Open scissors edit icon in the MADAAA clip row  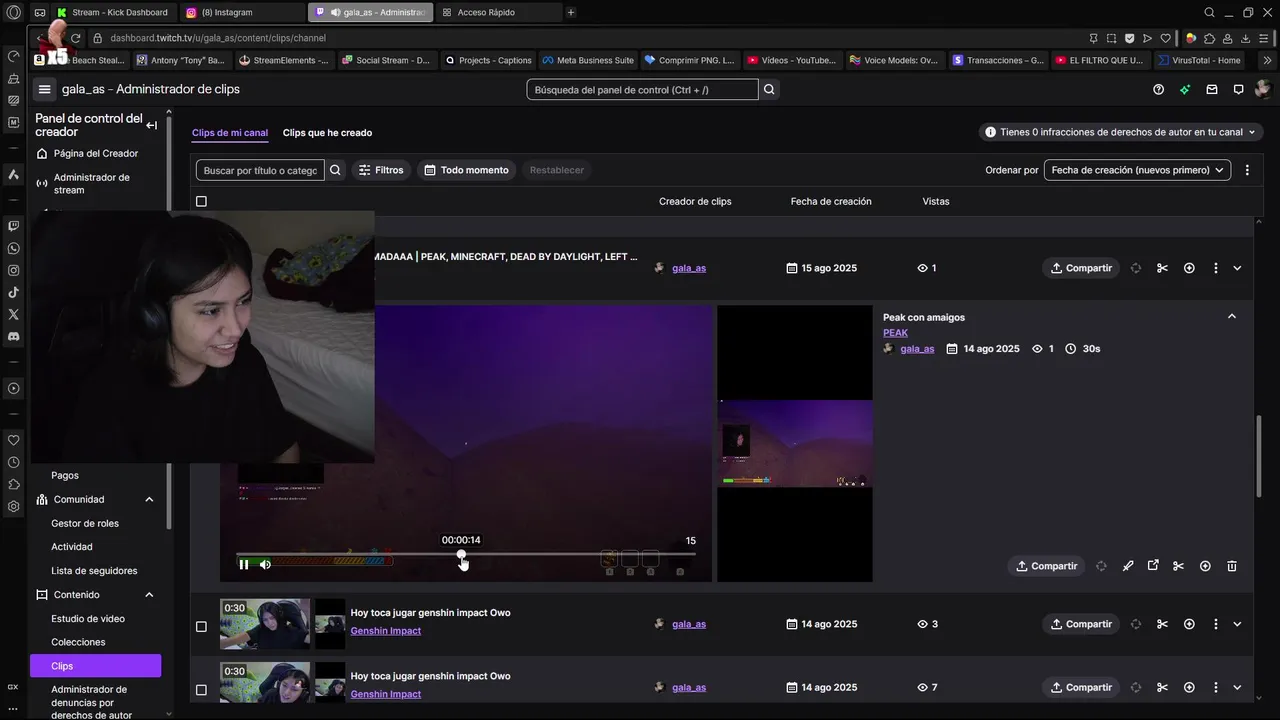click(x=1162, y=268)
